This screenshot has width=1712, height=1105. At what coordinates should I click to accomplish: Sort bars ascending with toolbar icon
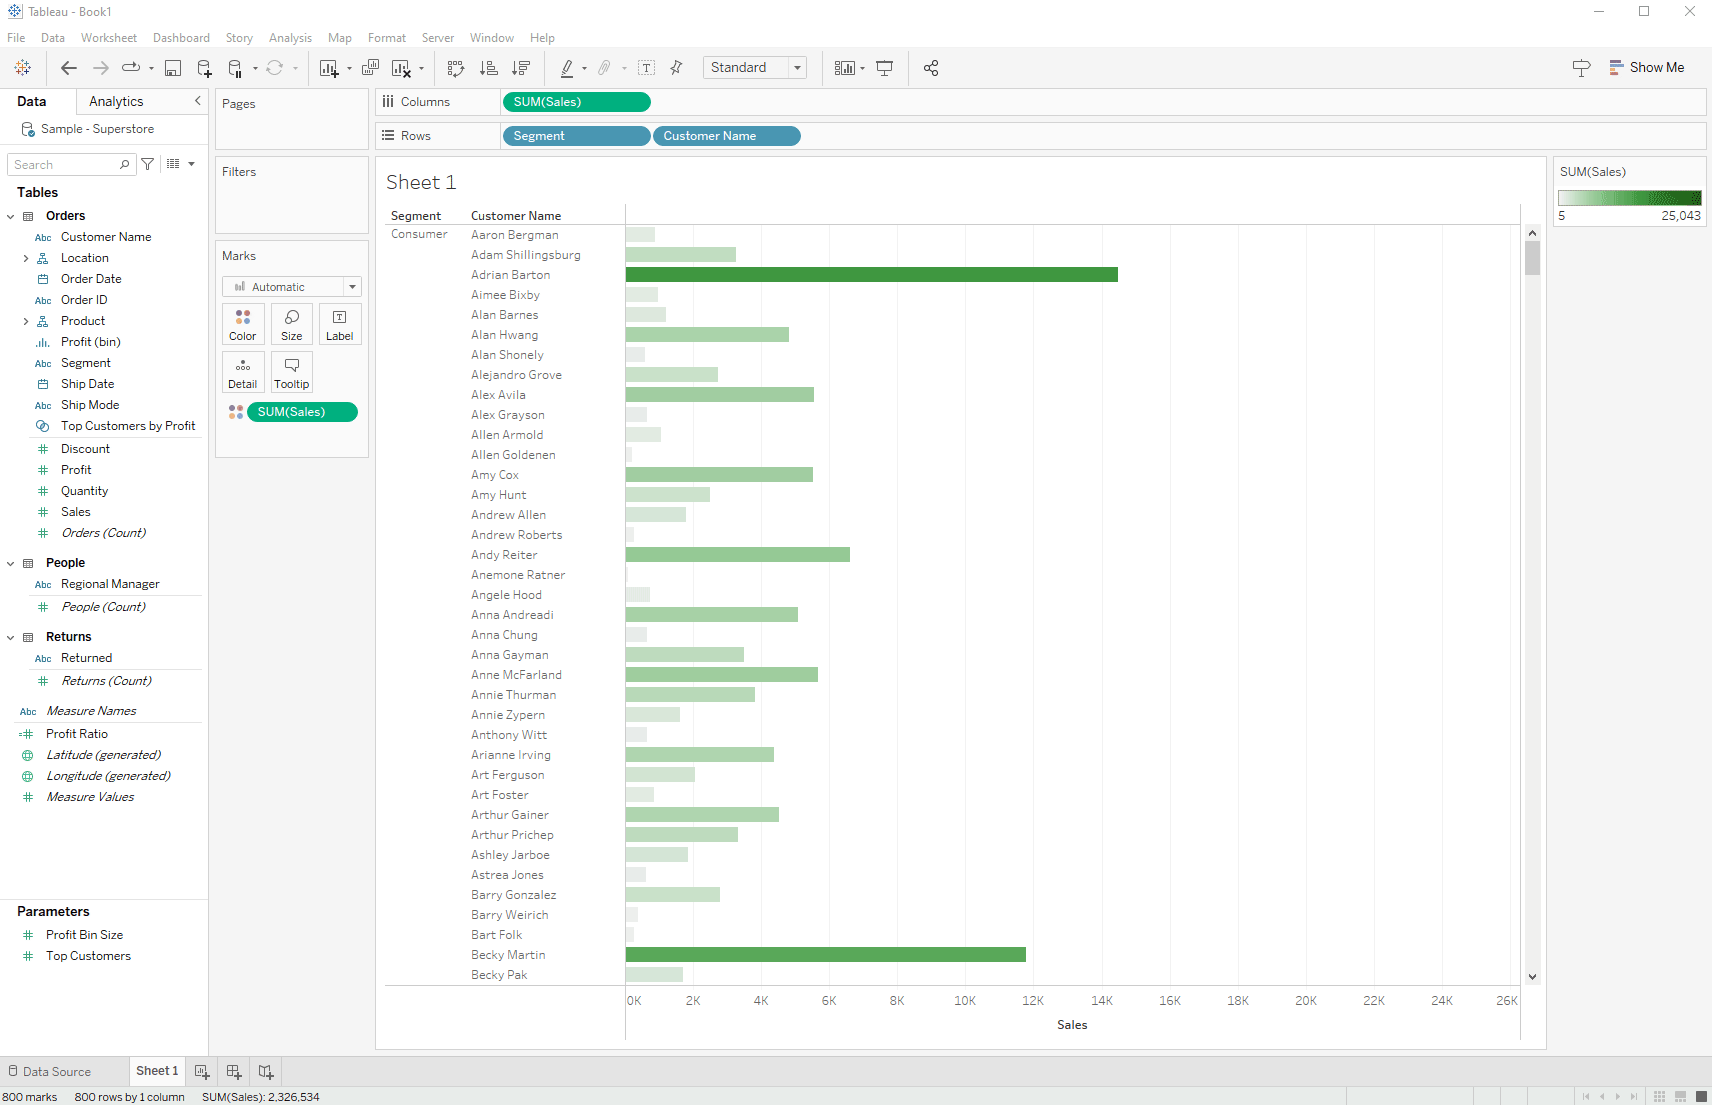point(489,68)
